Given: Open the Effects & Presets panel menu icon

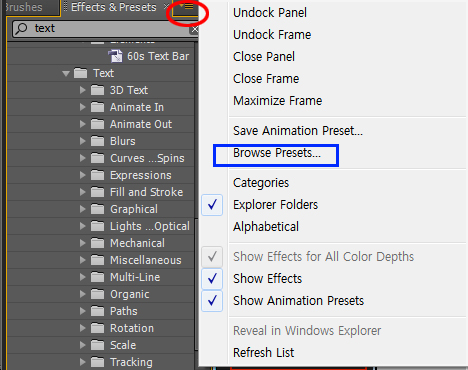Looking at the screenshot, I should point(187,7).
